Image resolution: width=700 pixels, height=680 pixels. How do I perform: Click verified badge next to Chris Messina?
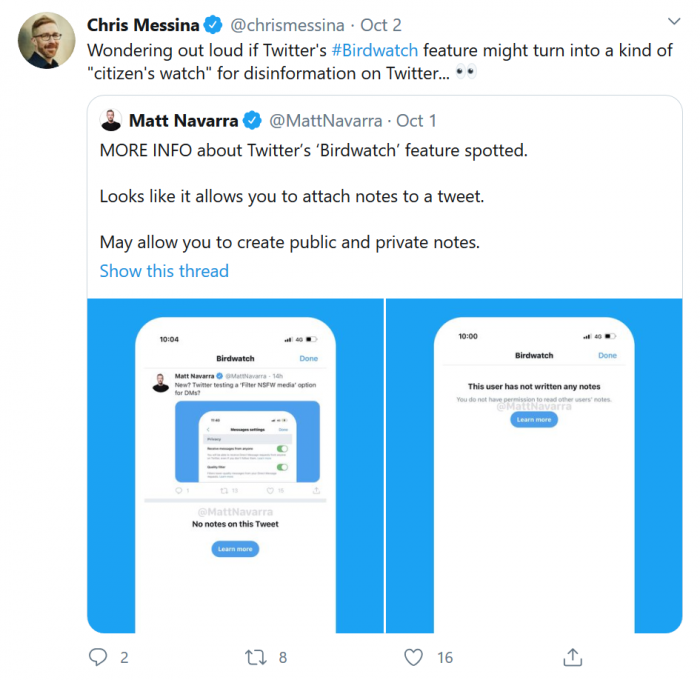212,24
